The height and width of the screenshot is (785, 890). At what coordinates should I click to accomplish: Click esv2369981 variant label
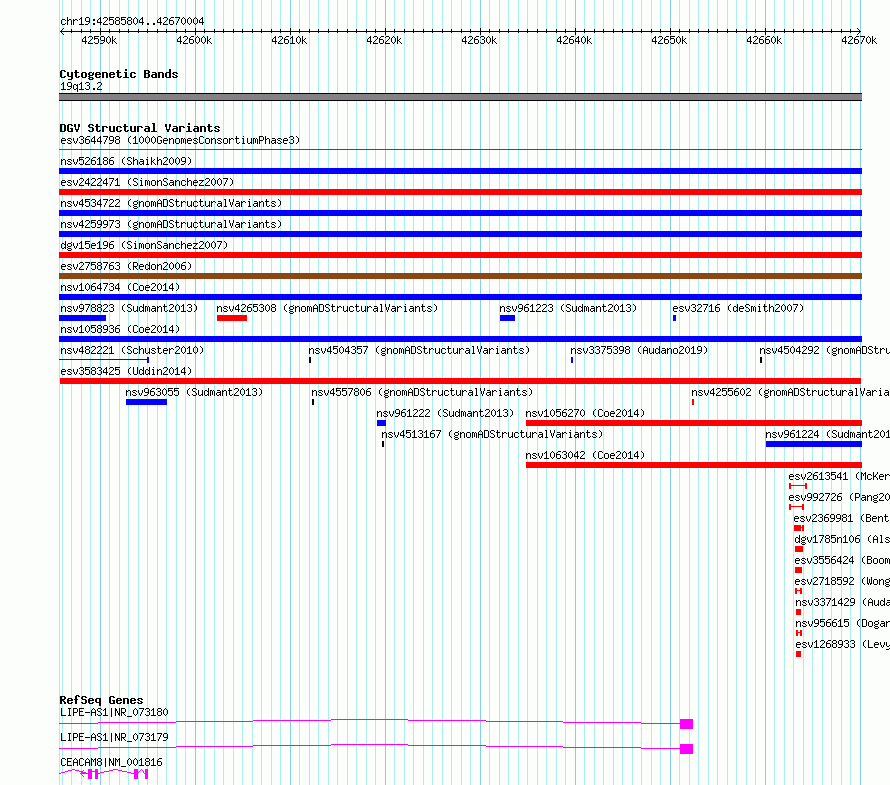tap(841, 518)
